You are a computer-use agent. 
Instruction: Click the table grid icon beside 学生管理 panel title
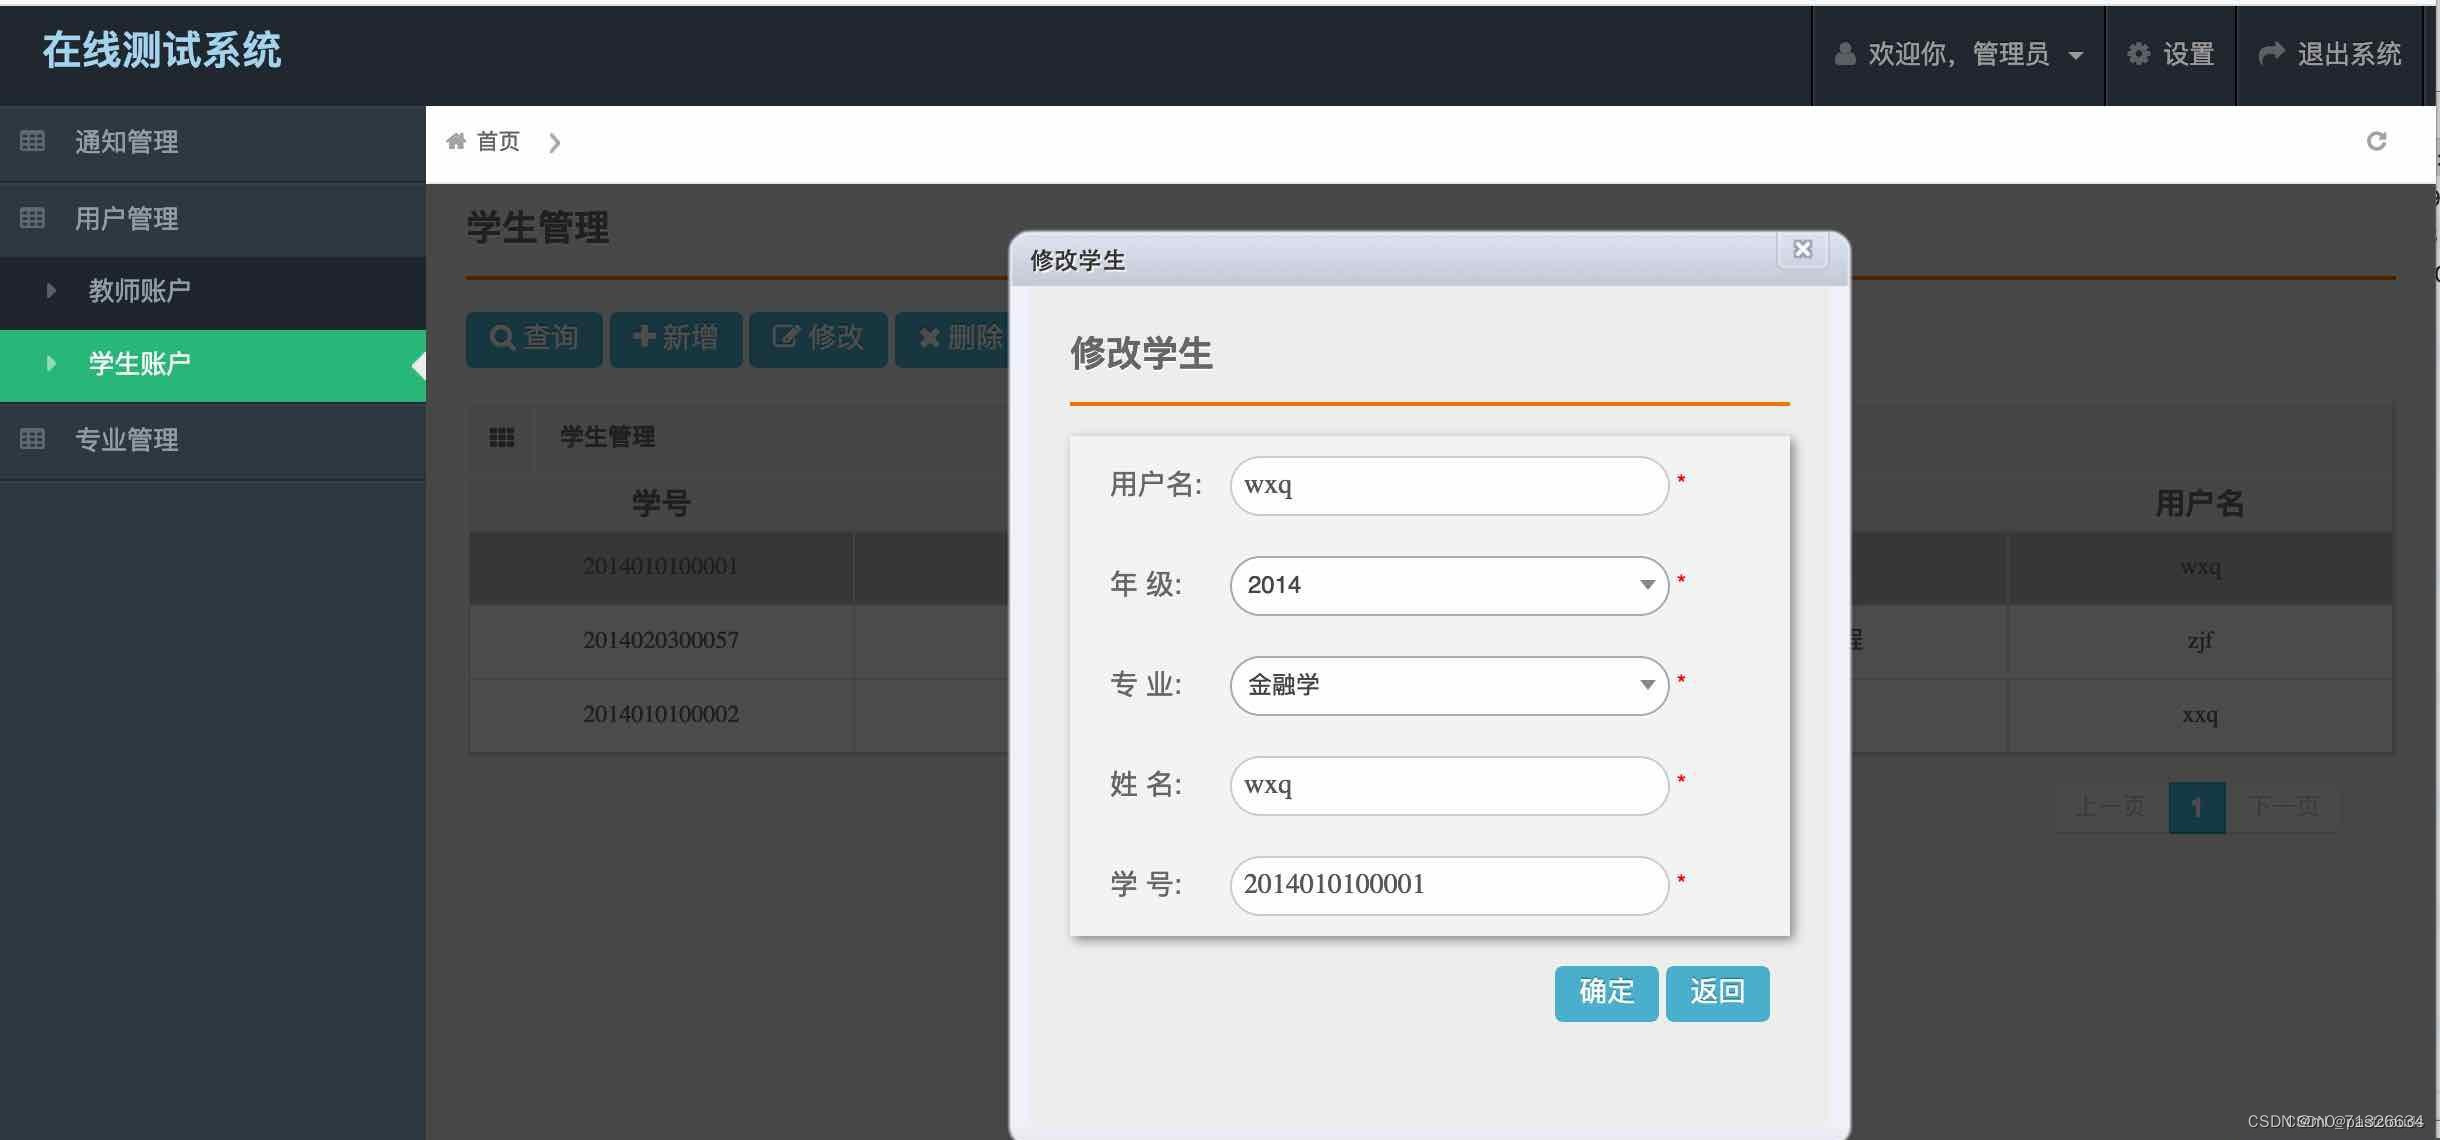coord(502,437)
